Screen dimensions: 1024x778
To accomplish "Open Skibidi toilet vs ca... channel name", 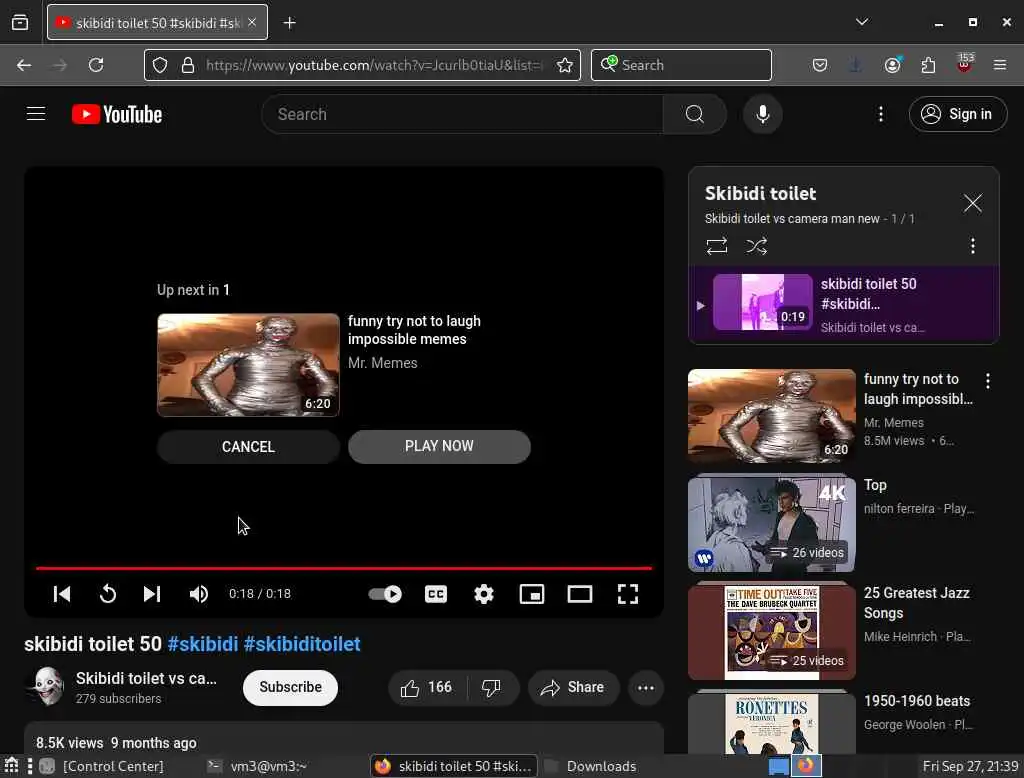I will tap(146, 678).
